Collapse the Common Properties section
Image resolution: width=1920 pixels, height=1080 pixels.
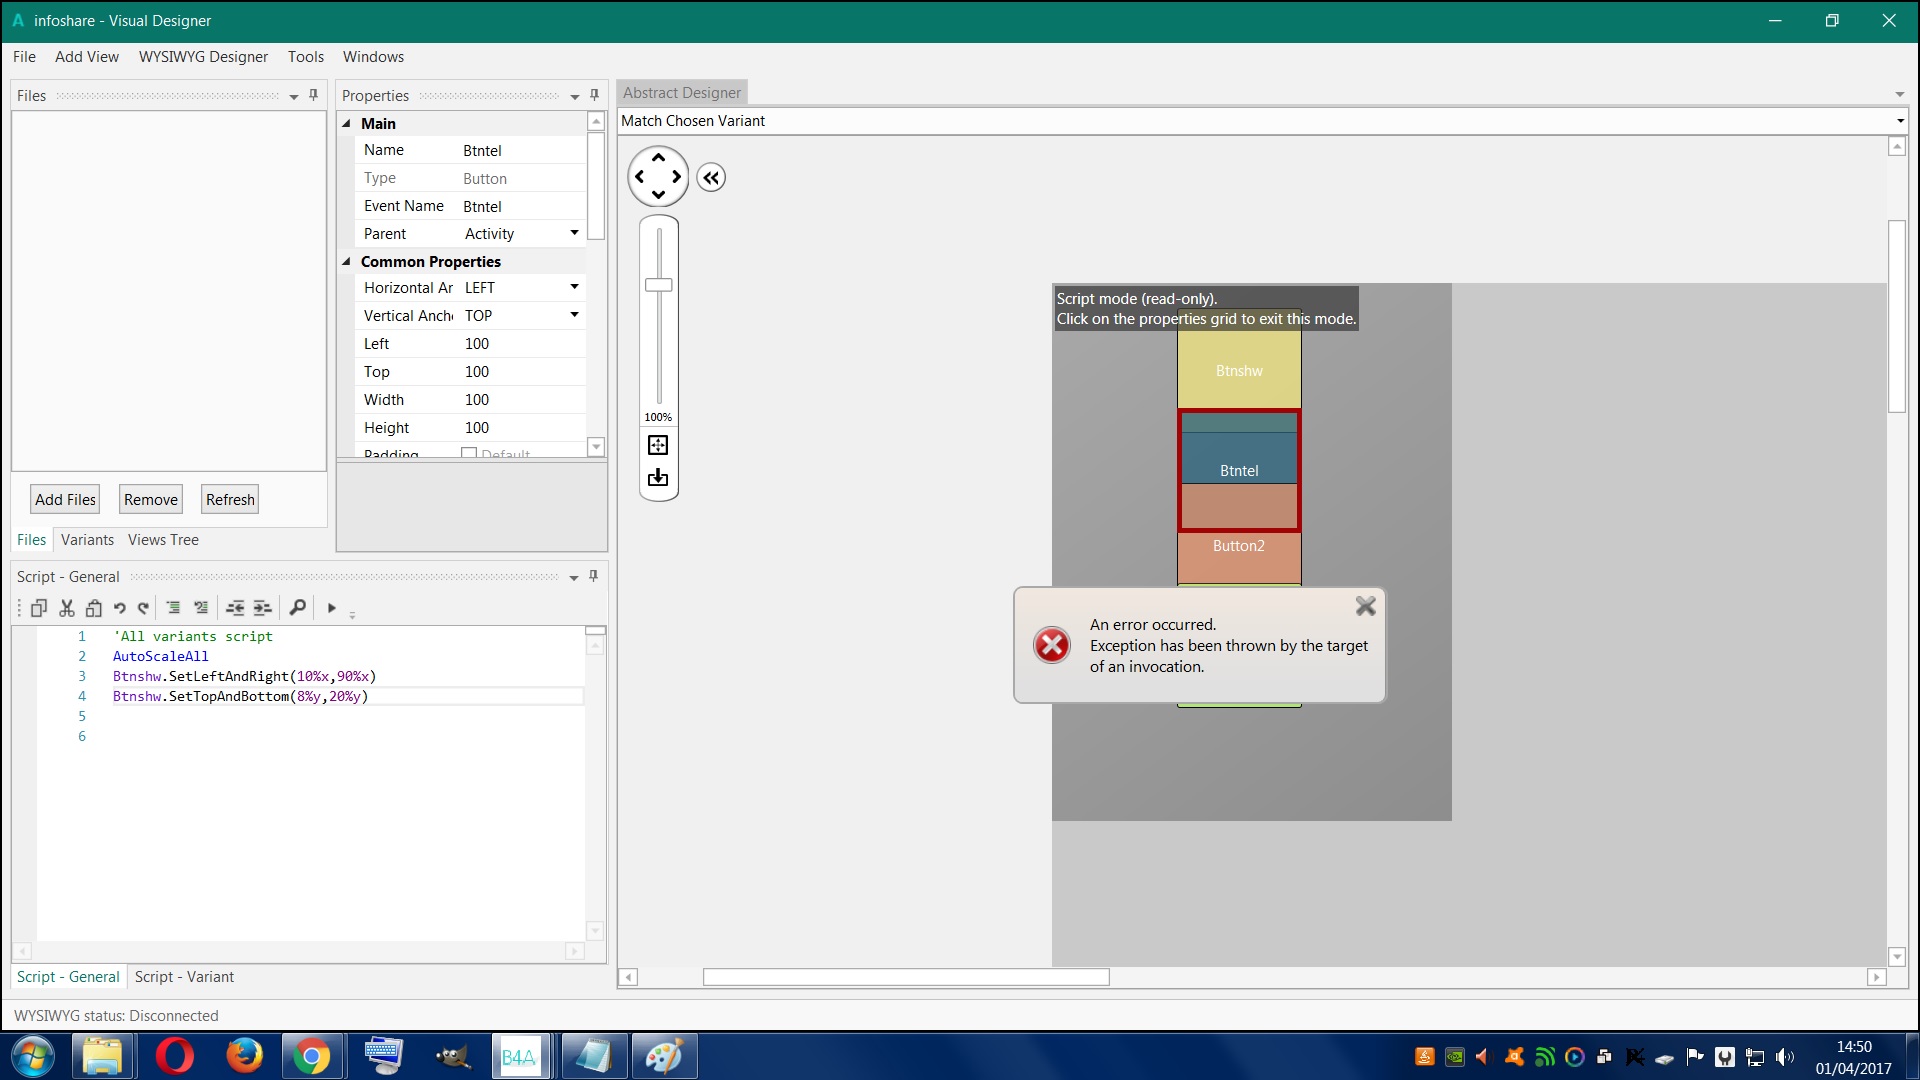pos(347,262)
